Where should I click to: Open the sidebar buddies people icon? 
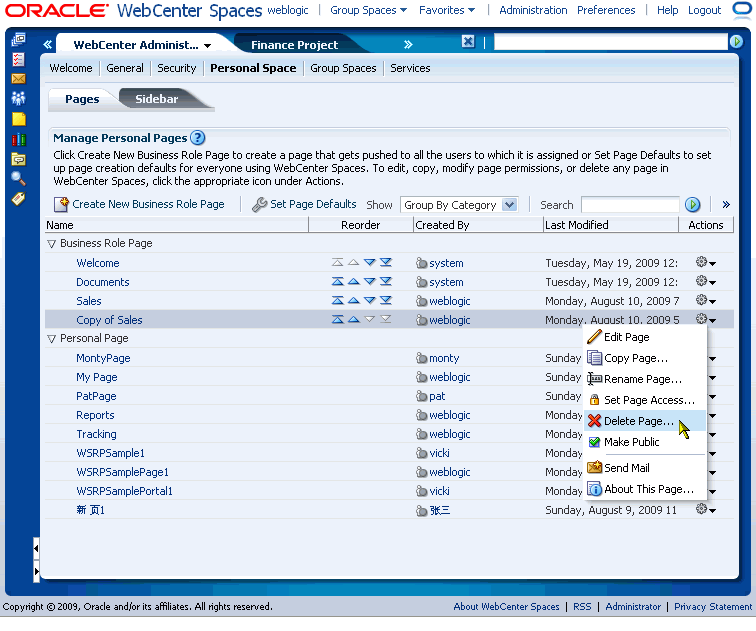tap(18, 98)
